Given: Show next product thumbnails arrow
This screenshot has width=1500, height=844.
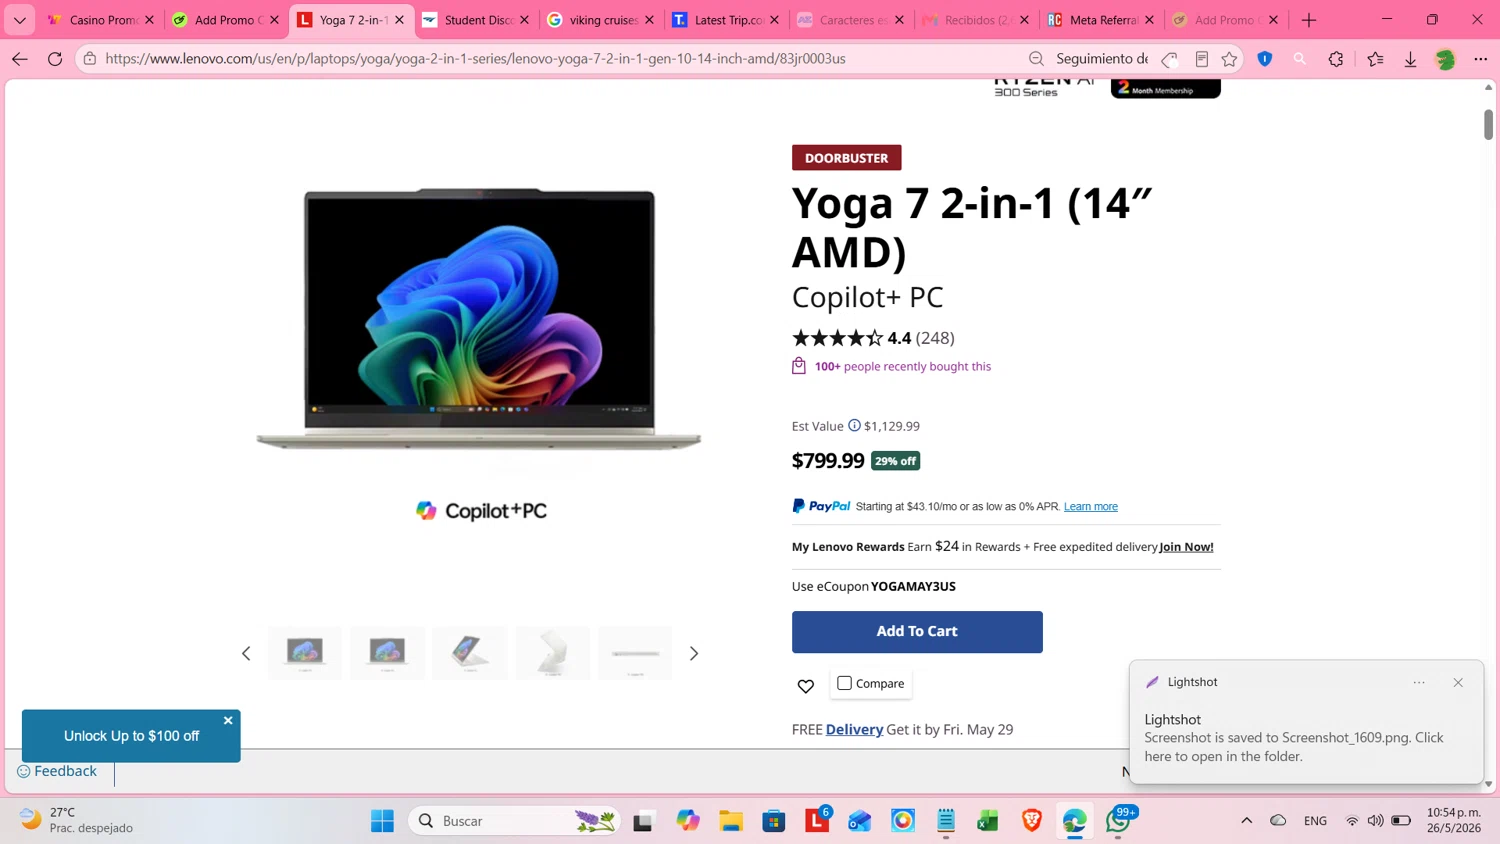Looking at the screenshot, I should (x=694, y=653).
